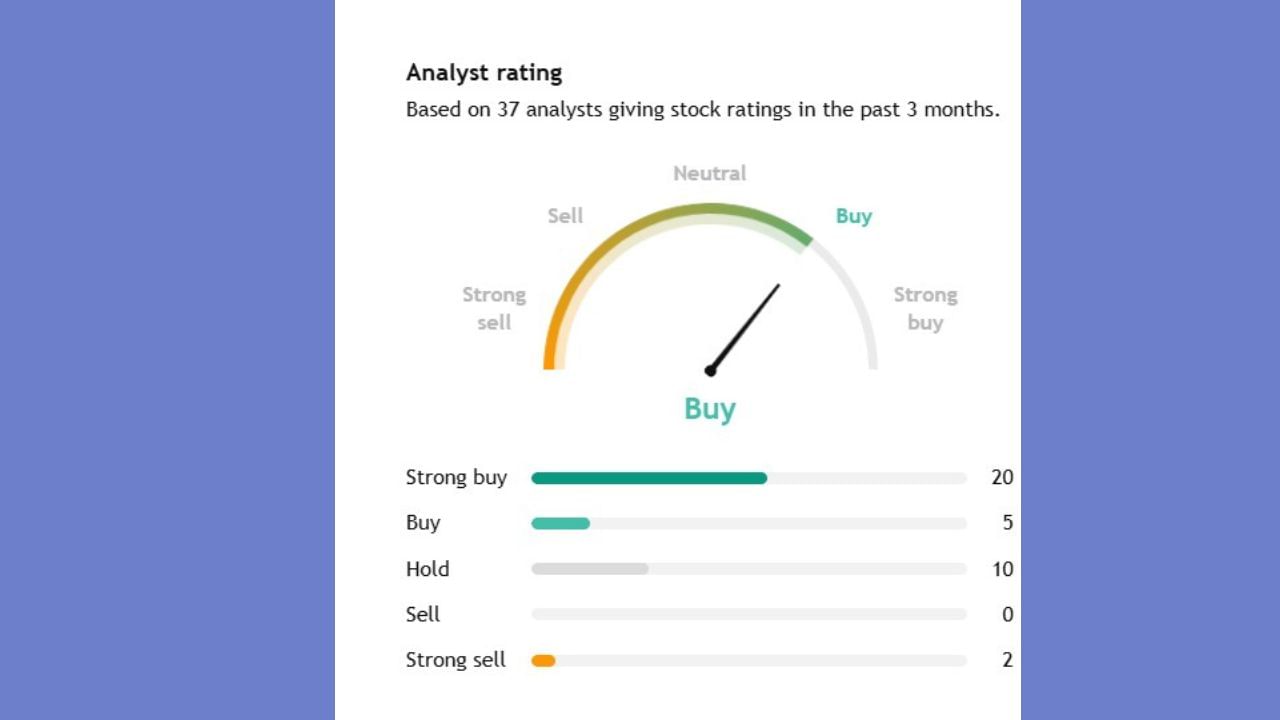Click the black gauge needle

pos(745,327)
